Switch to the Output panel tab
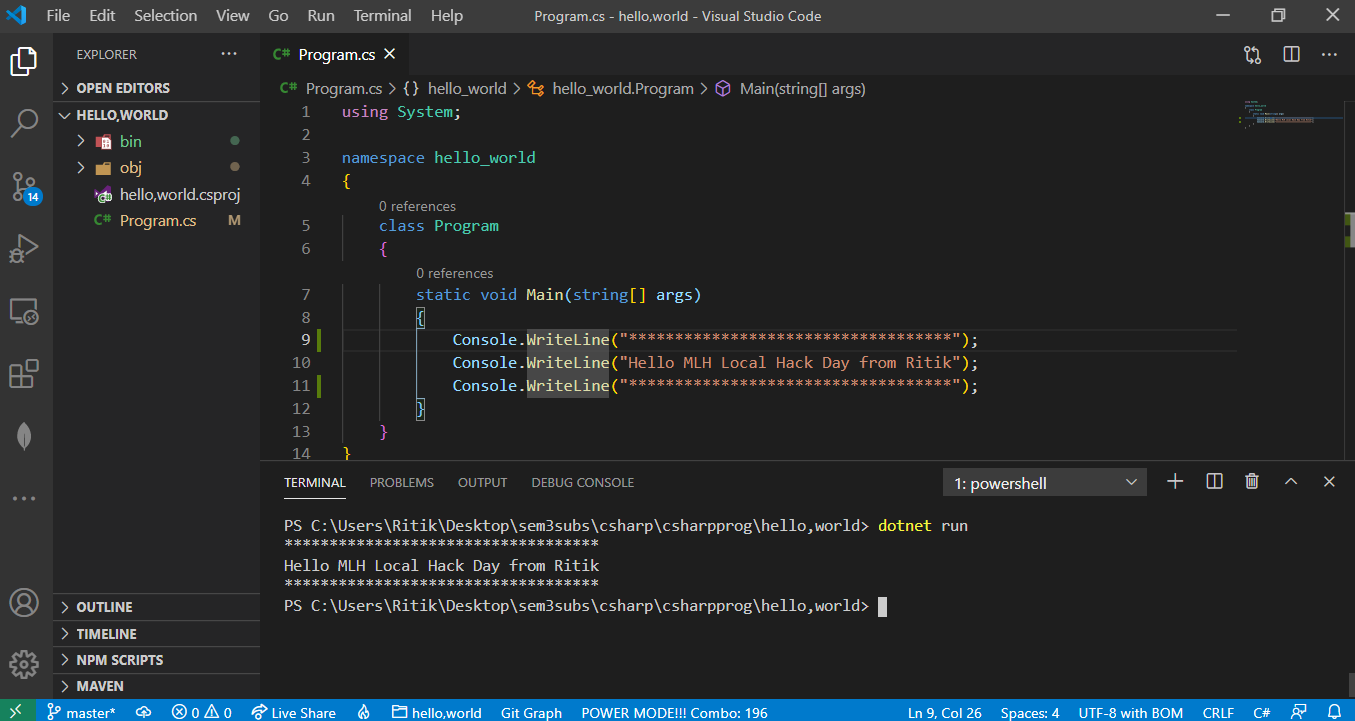The height and width of the screenshot is (721, 1355). pos(483,482)
